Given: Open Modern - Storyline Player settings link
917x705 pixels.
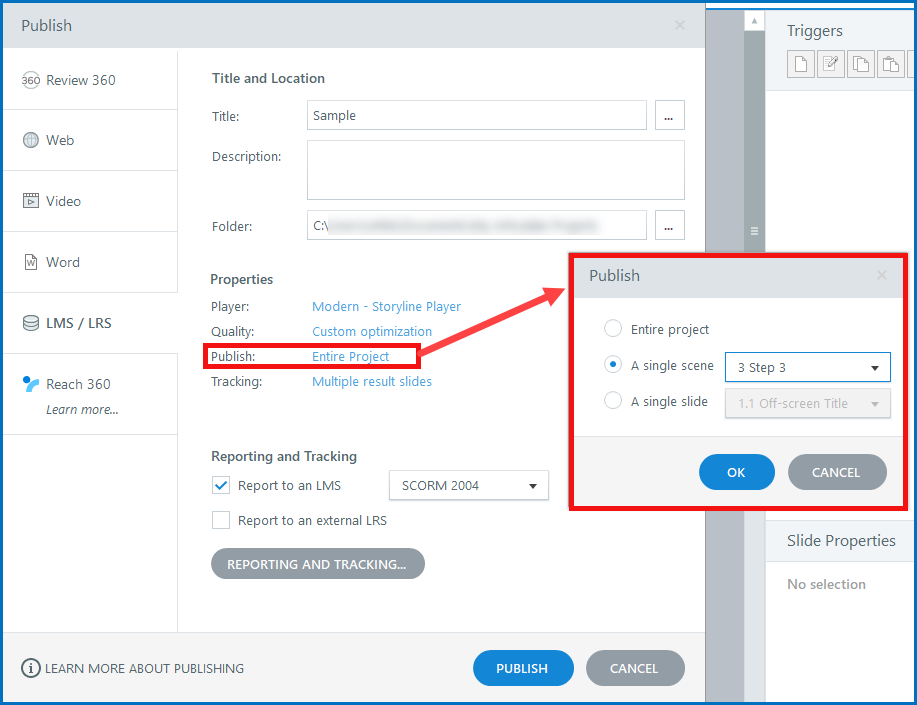Looking at the screenshot, I should (x=386, y=307).
